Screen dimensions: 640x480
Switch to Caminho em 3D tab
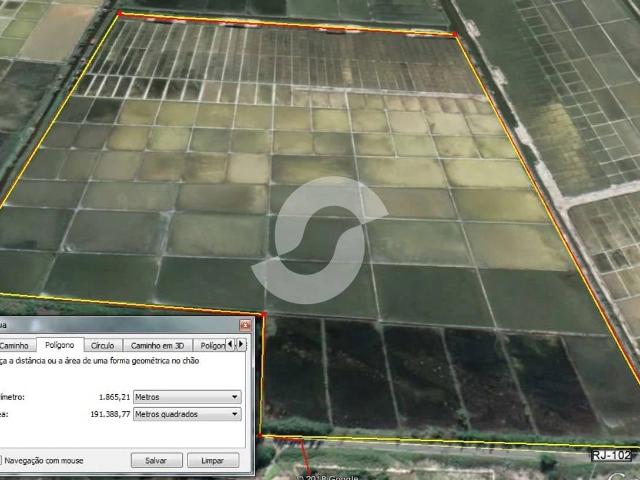coord(157,345)
